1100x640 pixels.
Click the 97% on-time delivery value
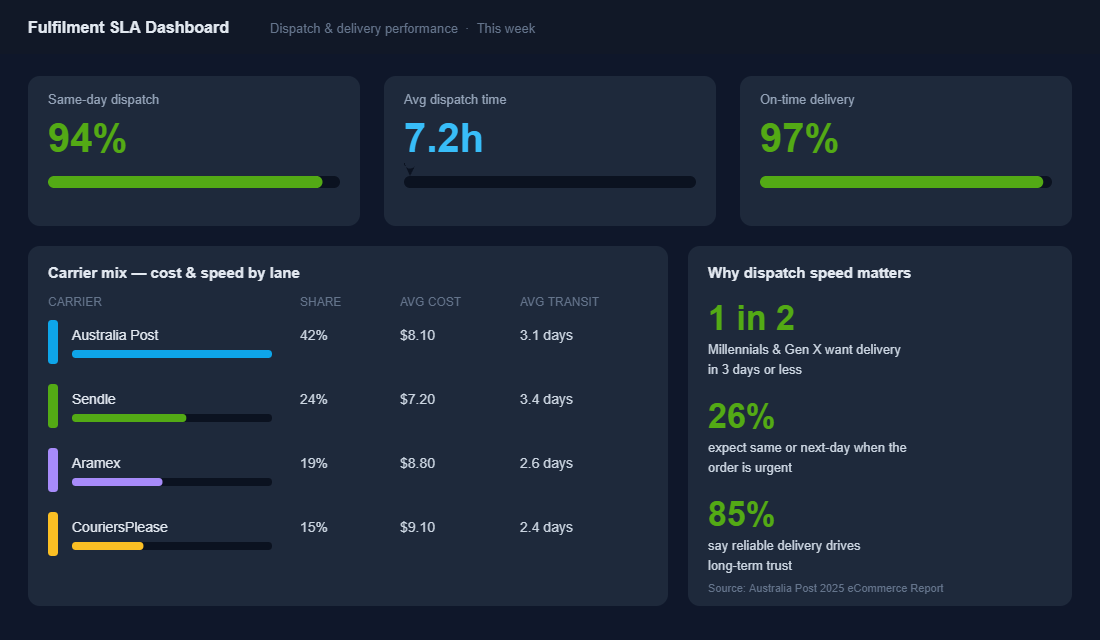coord(799,138)
